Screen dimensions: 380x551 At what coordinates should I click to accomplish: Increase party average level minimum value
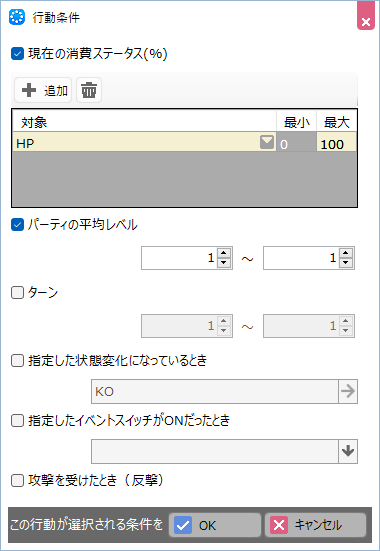[x=224, y=253]
